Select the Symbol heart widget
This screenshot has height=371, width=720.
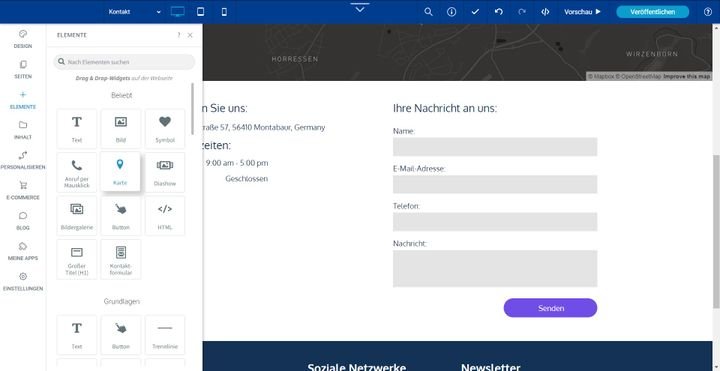pos(165,129)
